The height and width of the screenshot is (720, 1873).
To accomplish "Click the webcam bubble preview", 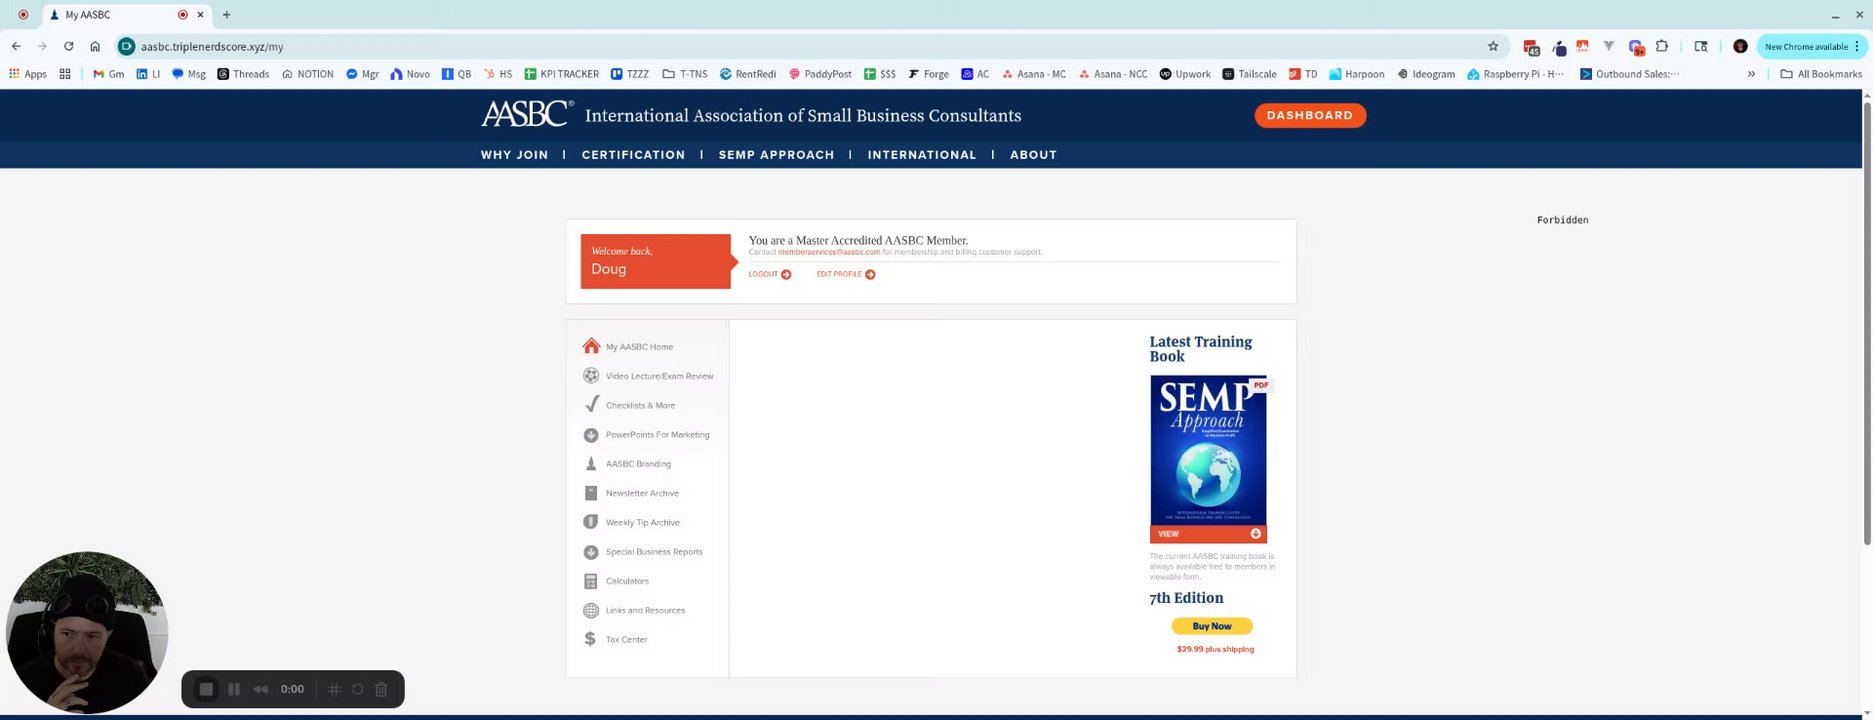I will 87,632.
